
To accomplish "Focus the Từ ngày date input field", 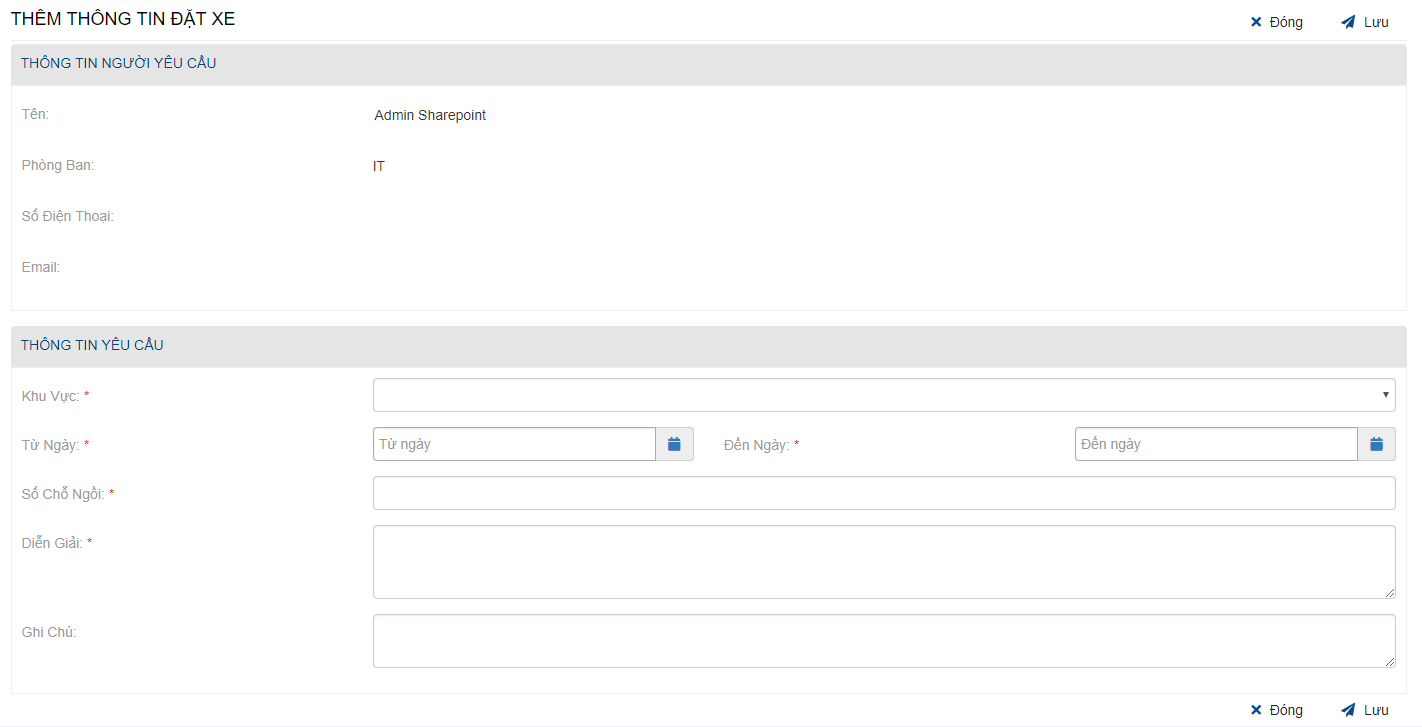I will (514, 444).
